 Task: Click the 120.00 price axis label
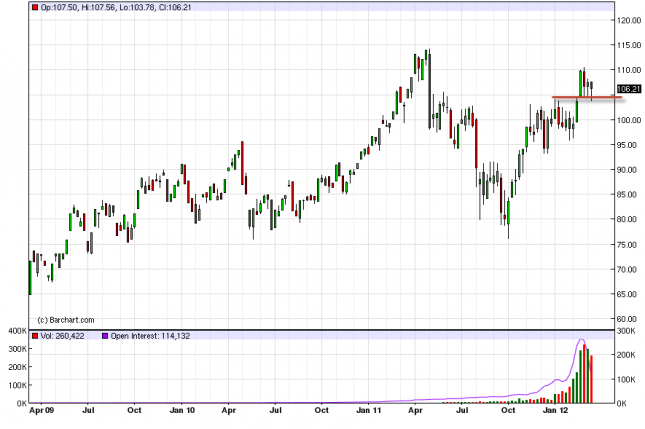pos(629,20)
